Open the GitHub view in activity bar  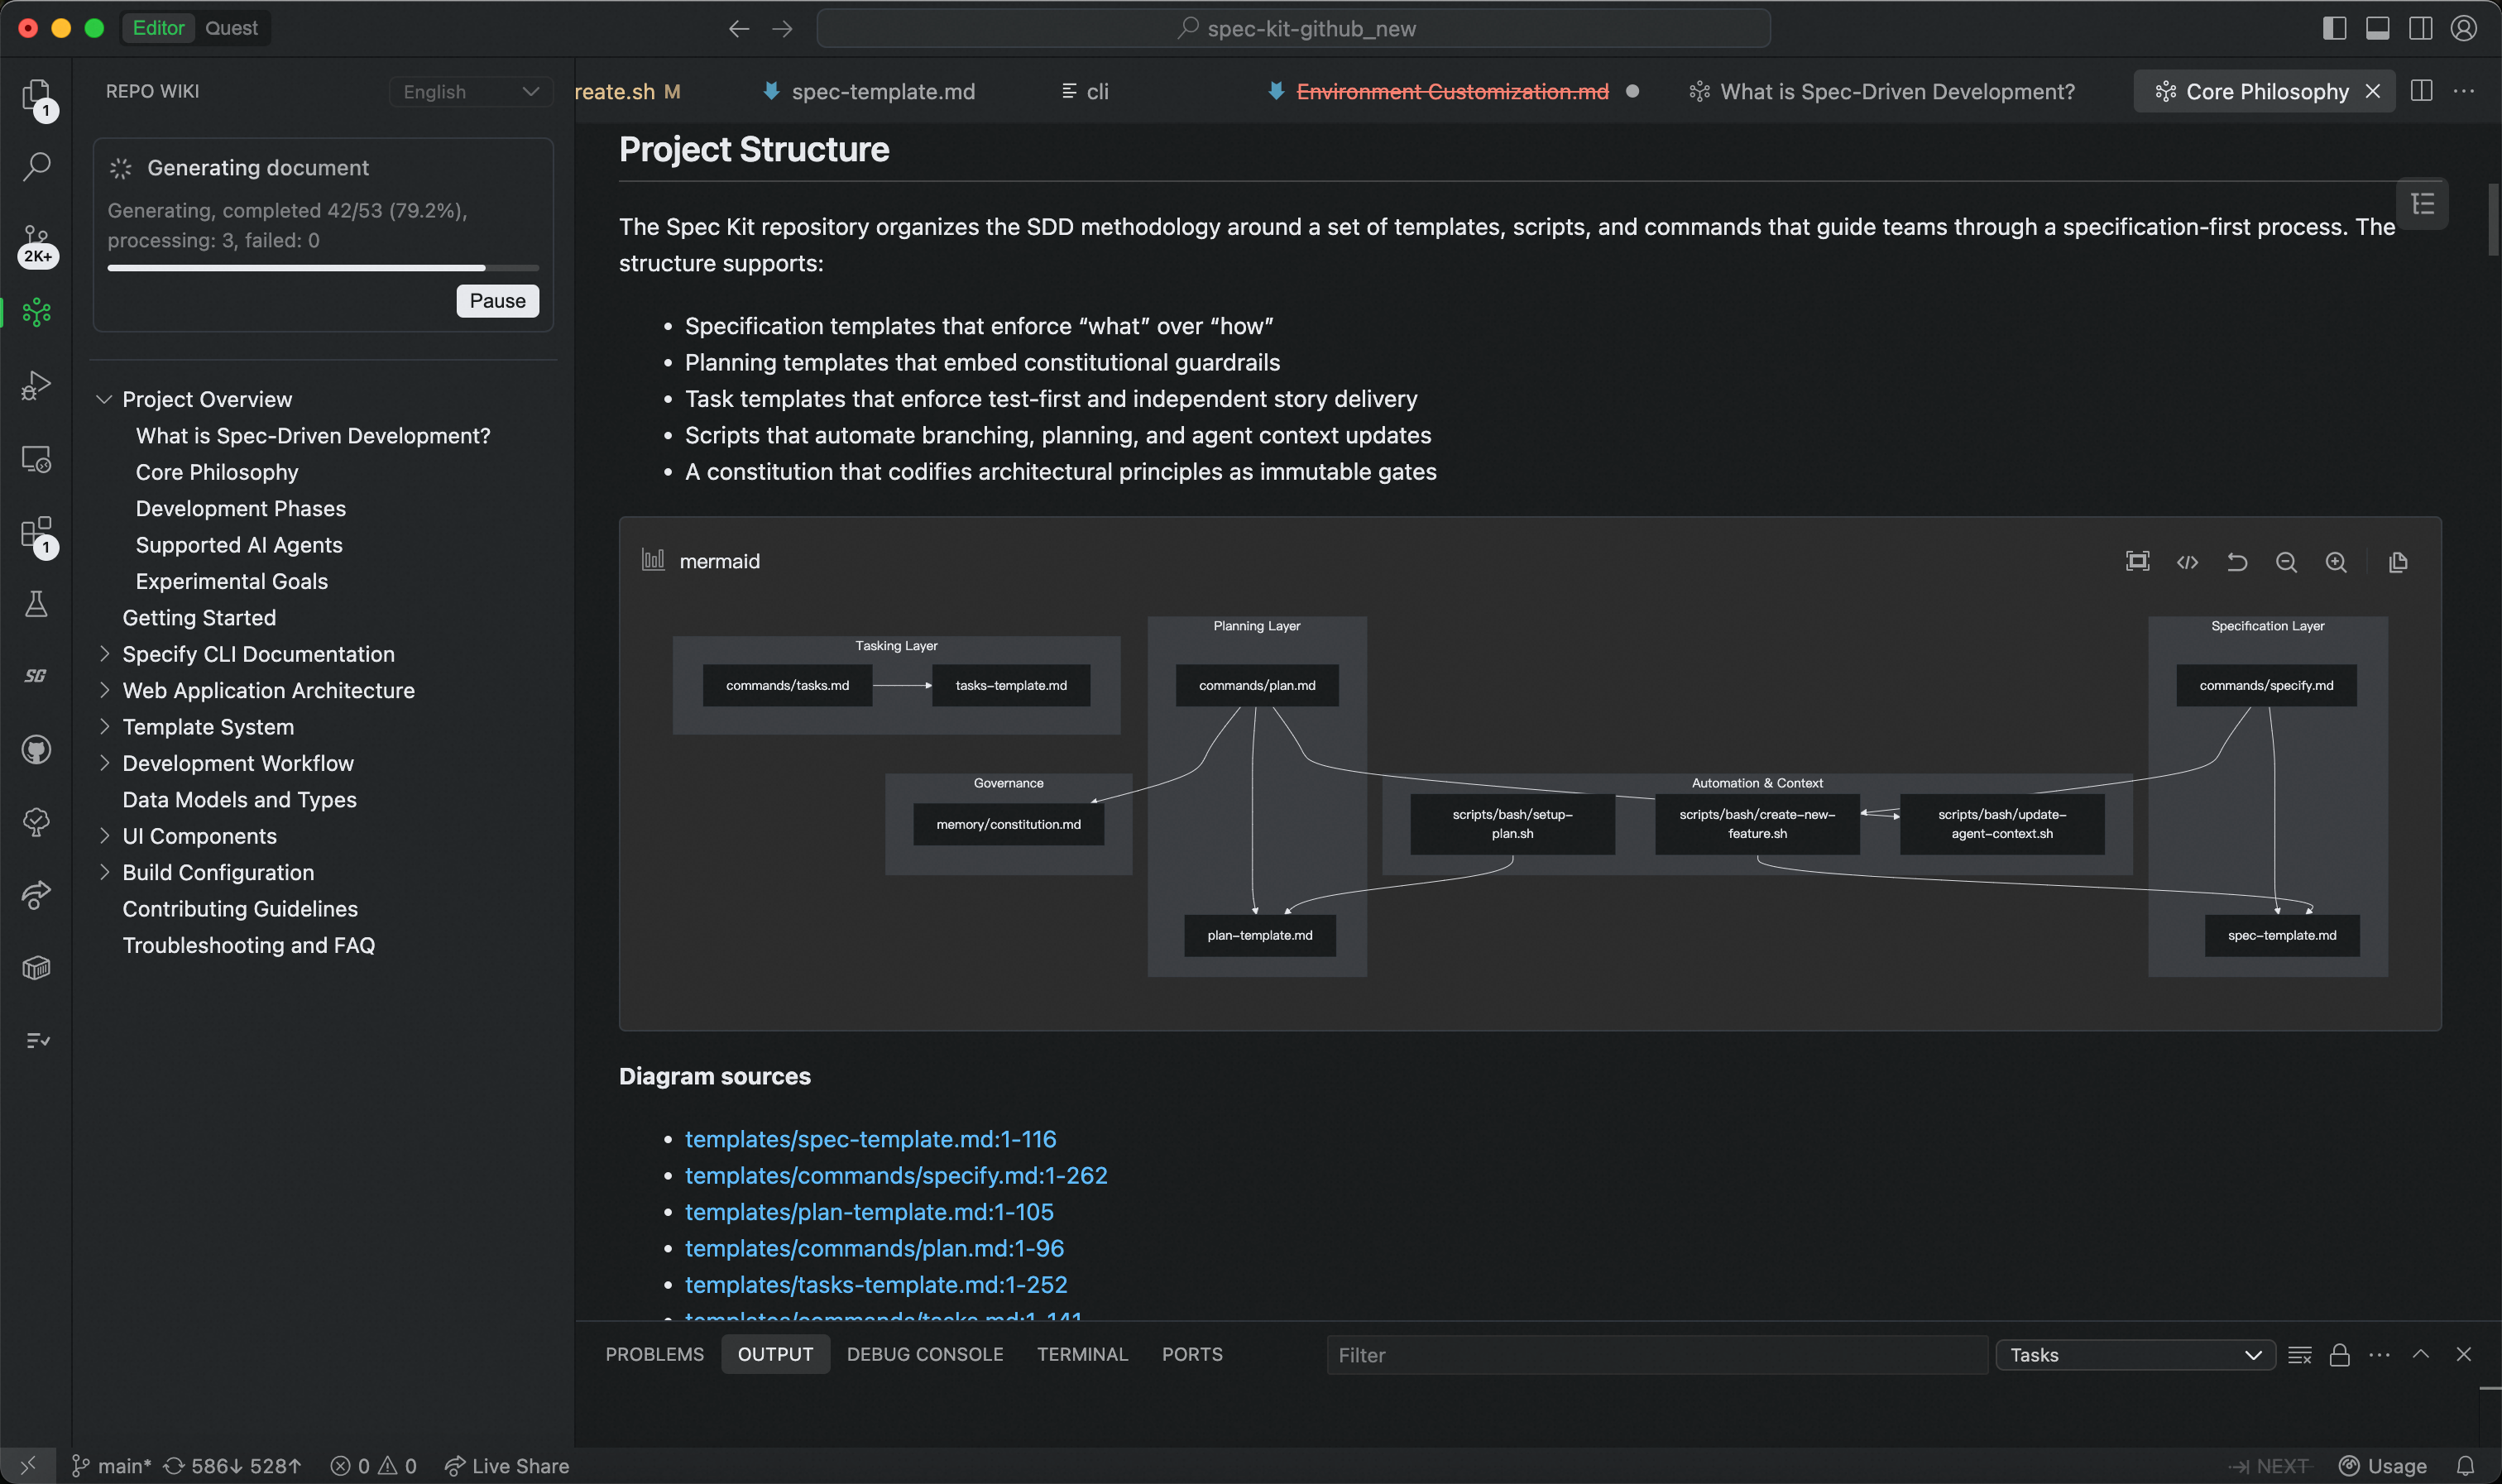(37, 749)
